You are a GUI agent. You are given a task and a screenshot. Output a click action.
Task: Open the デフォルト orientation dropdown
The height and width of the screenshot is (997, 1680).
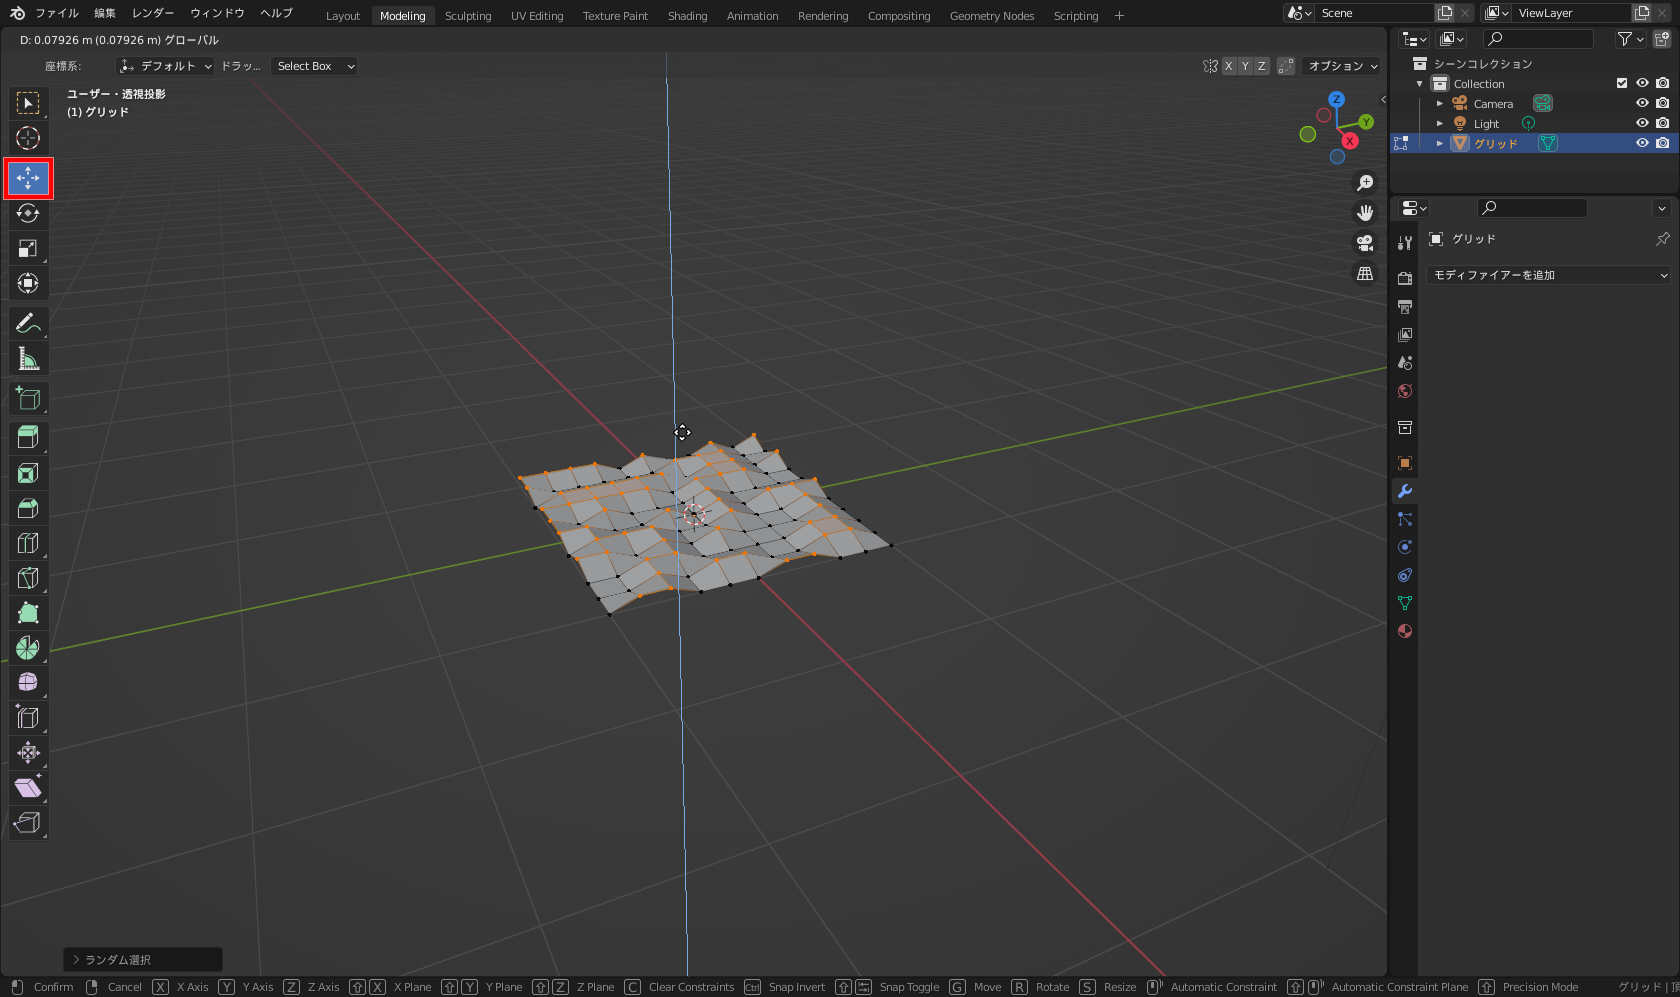click(166, 66)
